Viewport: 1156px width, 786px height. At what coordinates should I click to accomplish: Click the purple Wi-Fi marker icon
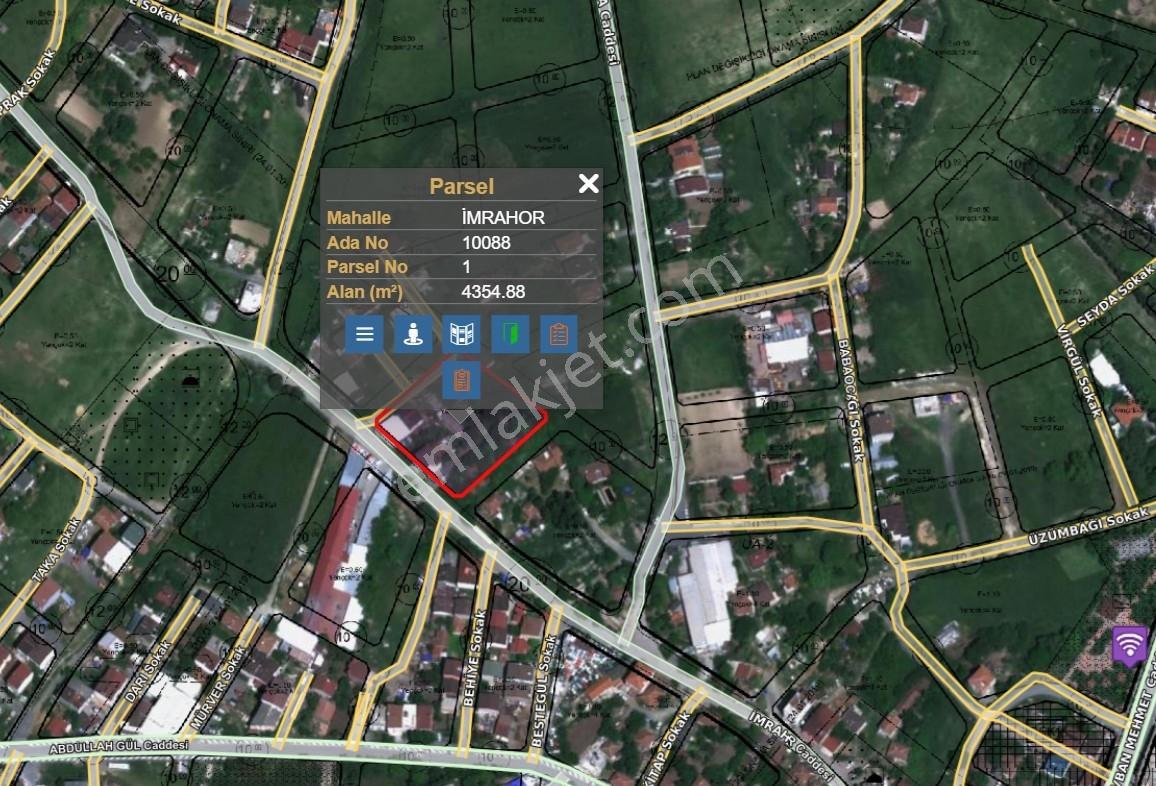(x=1129, y=646)
